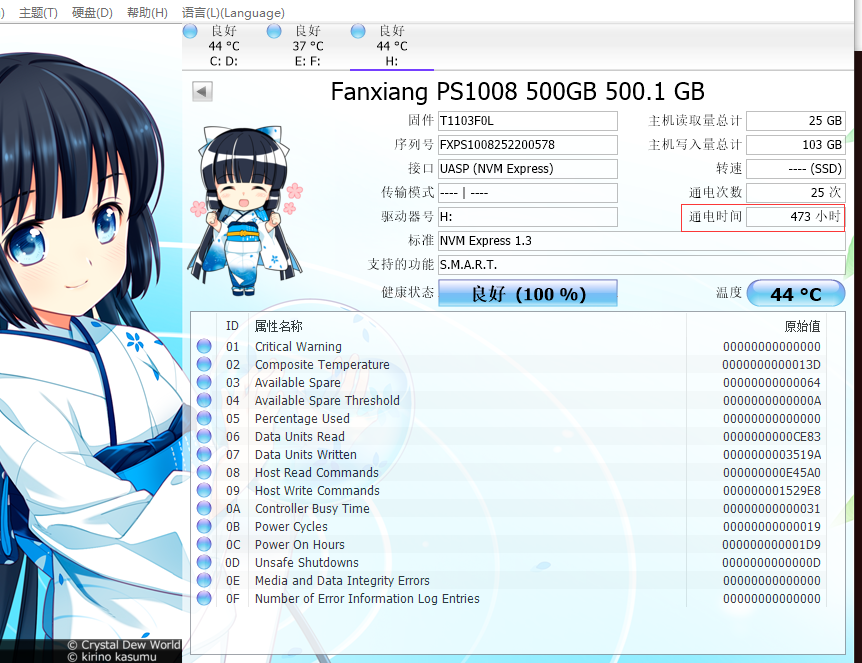The image size is (862, 663).
Task: Click the firmware field T1103F0L
Action: point(528,121)
